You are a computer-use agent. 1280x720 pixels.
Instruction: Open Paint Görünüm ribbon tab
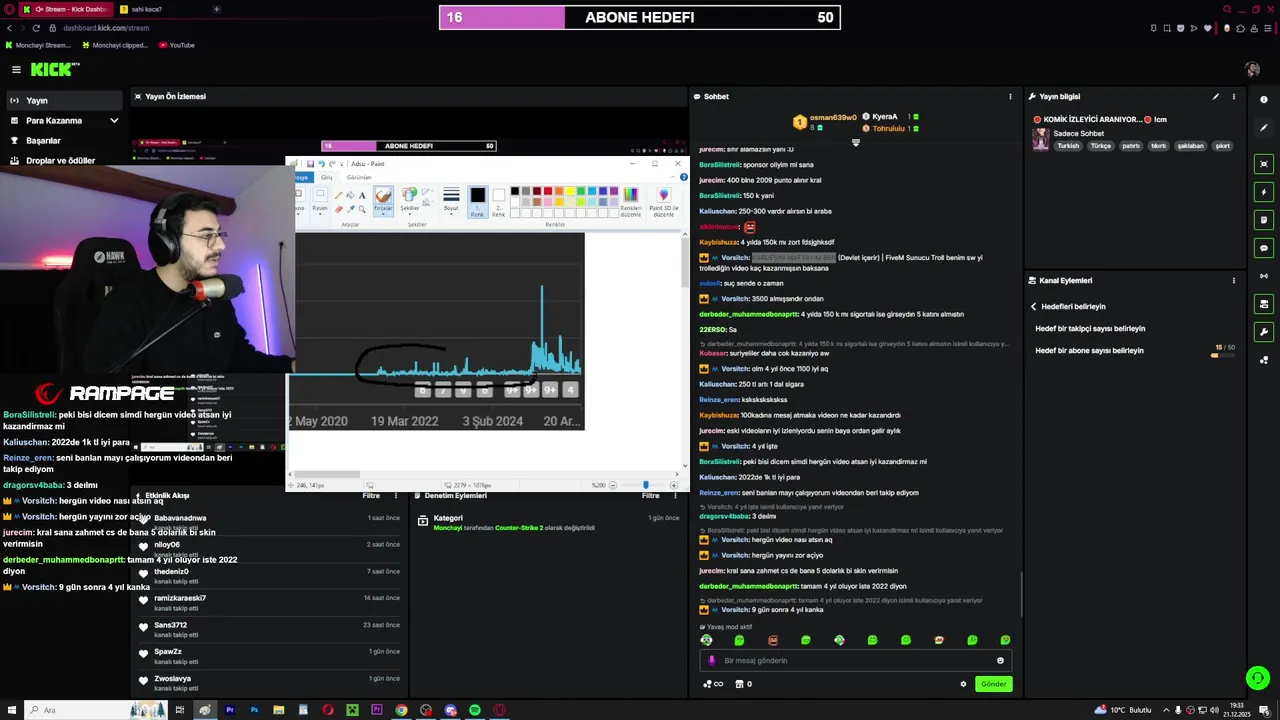pyautogui.click(x=358, y=177)
